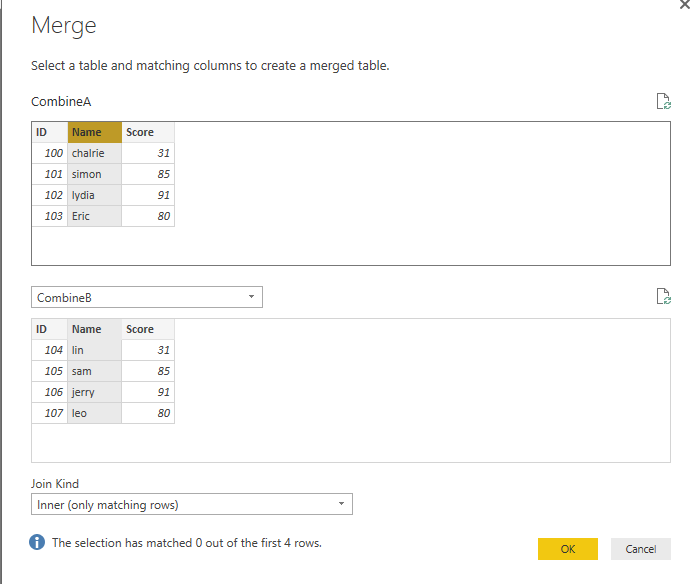This screenshot has height=584, width=690.
Task: Confirm merge with the OK button
Action: point(568,549)
